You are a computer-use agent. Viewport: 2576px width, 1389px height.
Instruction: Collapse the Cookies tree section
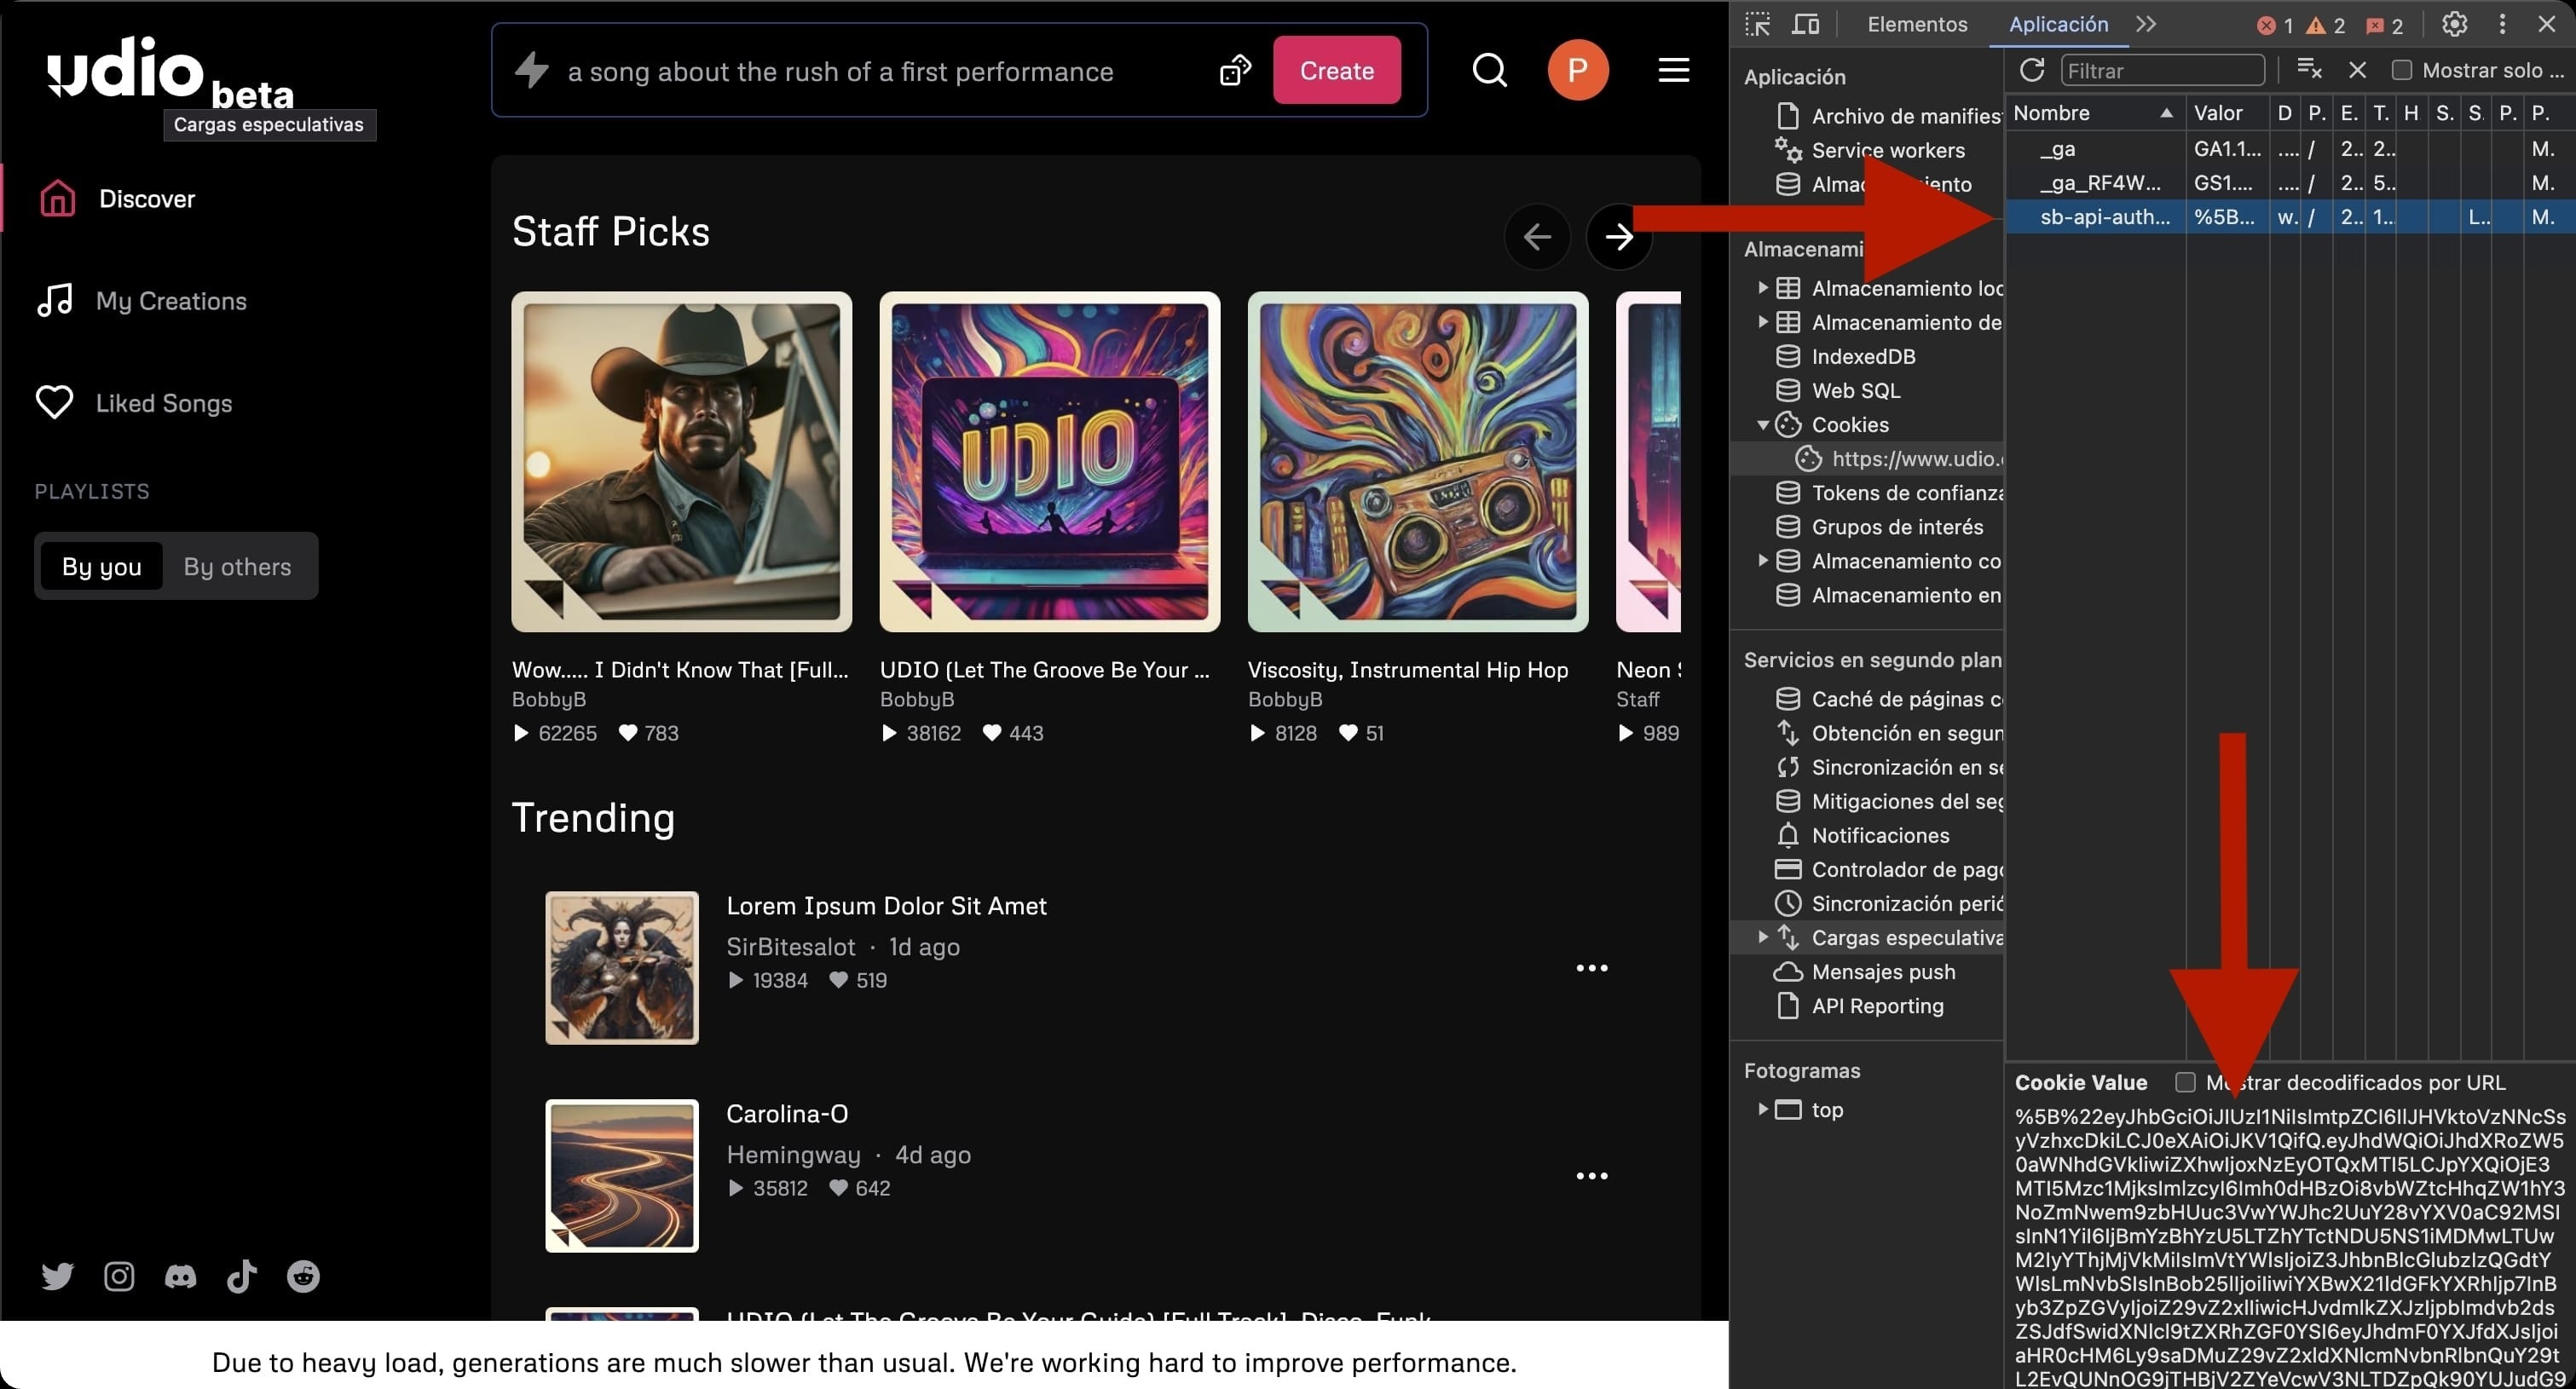coord(1763,425)
